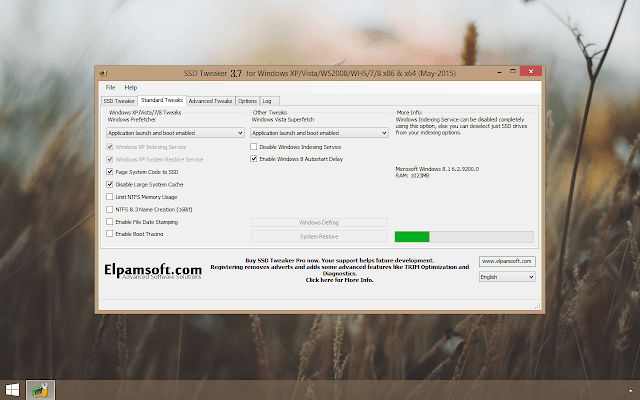Click the RAM: 1023MB text

[x=412, y=176]
